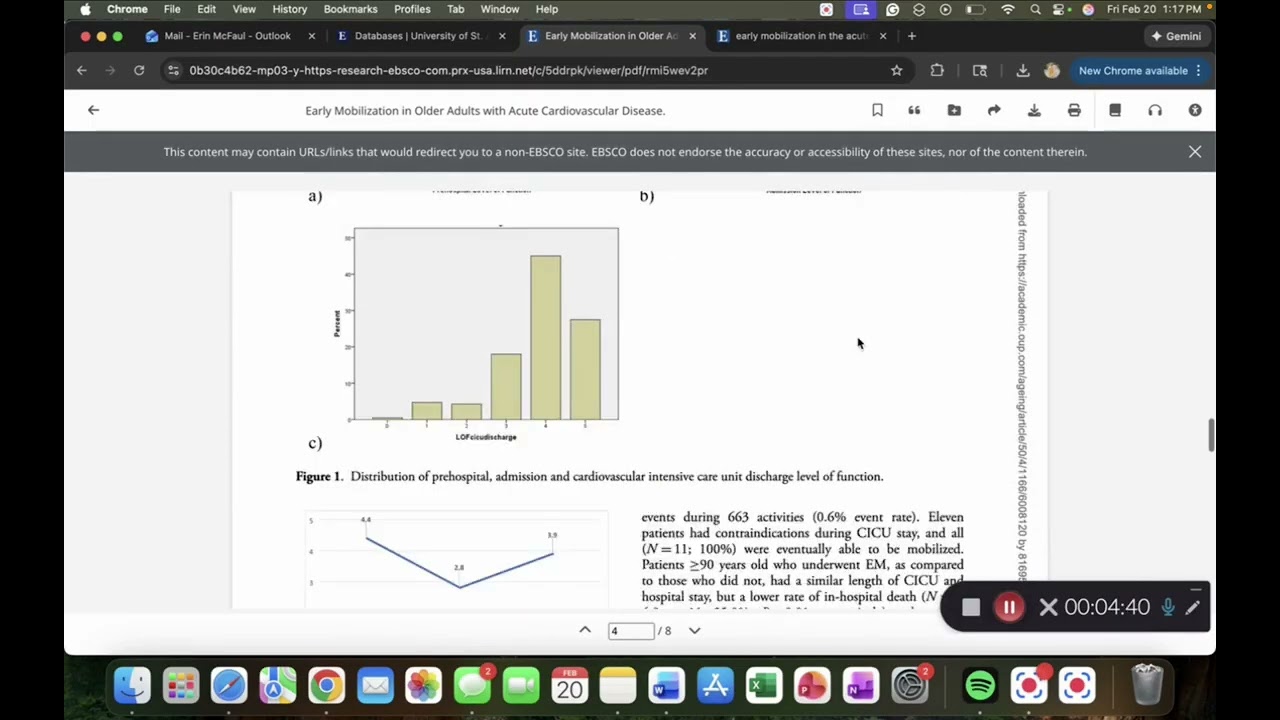Navigate back in Chrome
The height and width of the screenshot is (720, 1280).
coord(82,70)
